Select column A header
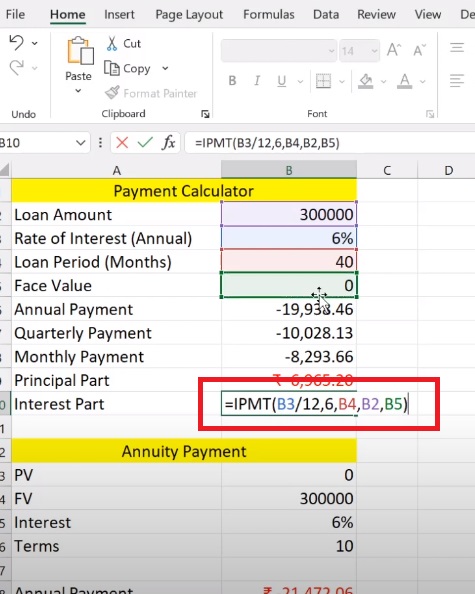Screen dimensions: 475x594 point(116,170)
